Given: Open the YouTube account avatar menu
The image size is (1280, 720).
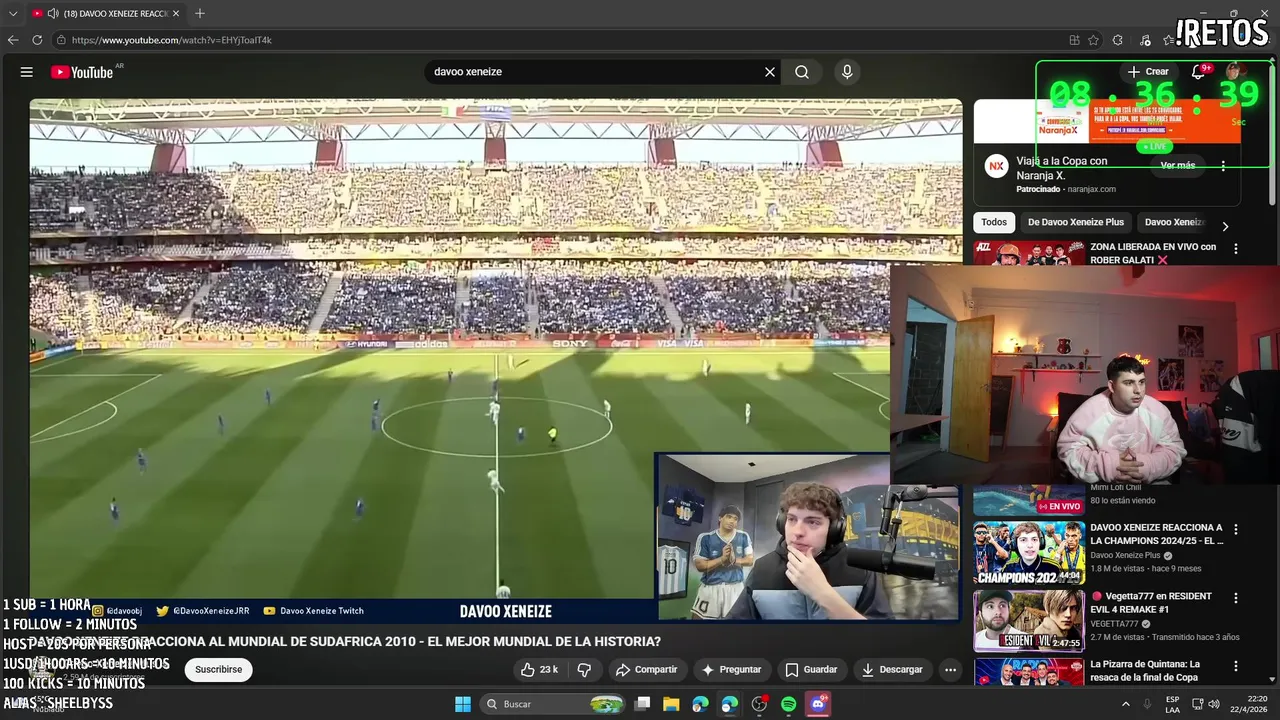Looking at the screenshot, I should 1235,71.
